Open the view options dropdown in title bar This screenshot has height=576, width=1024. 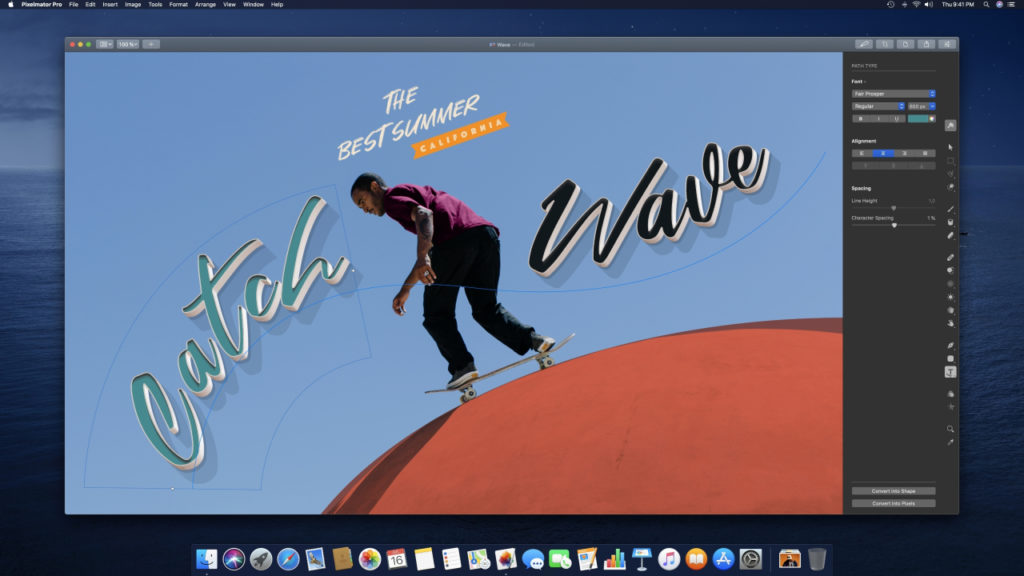(x=104, y=44)
